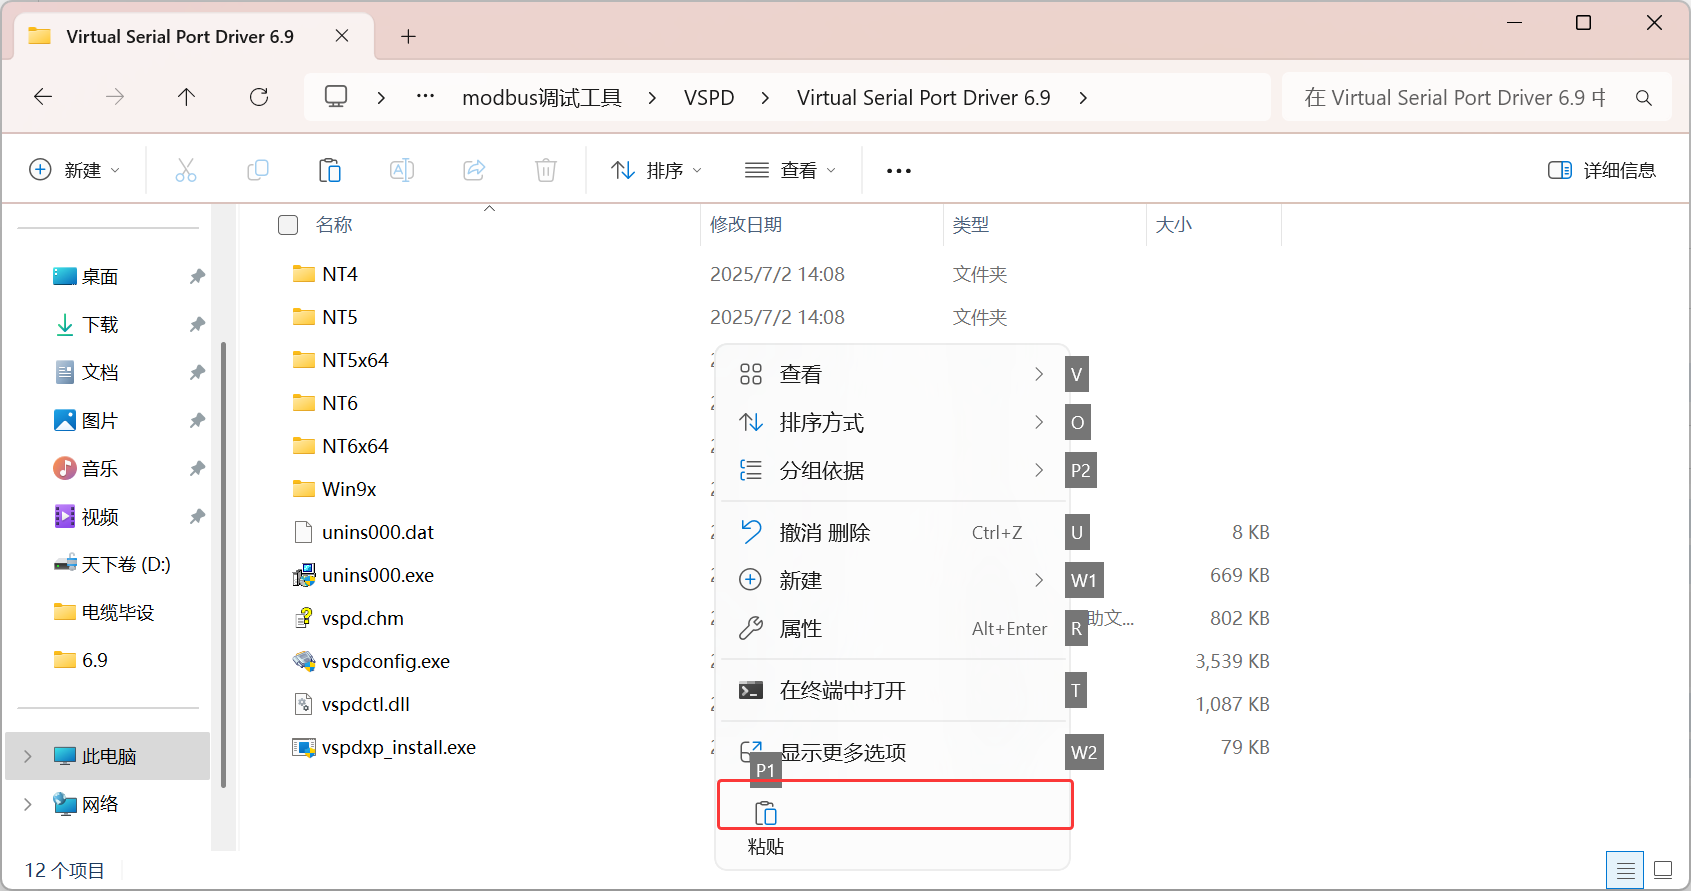
Task: Go back with the left arrow
Action: 43,97
